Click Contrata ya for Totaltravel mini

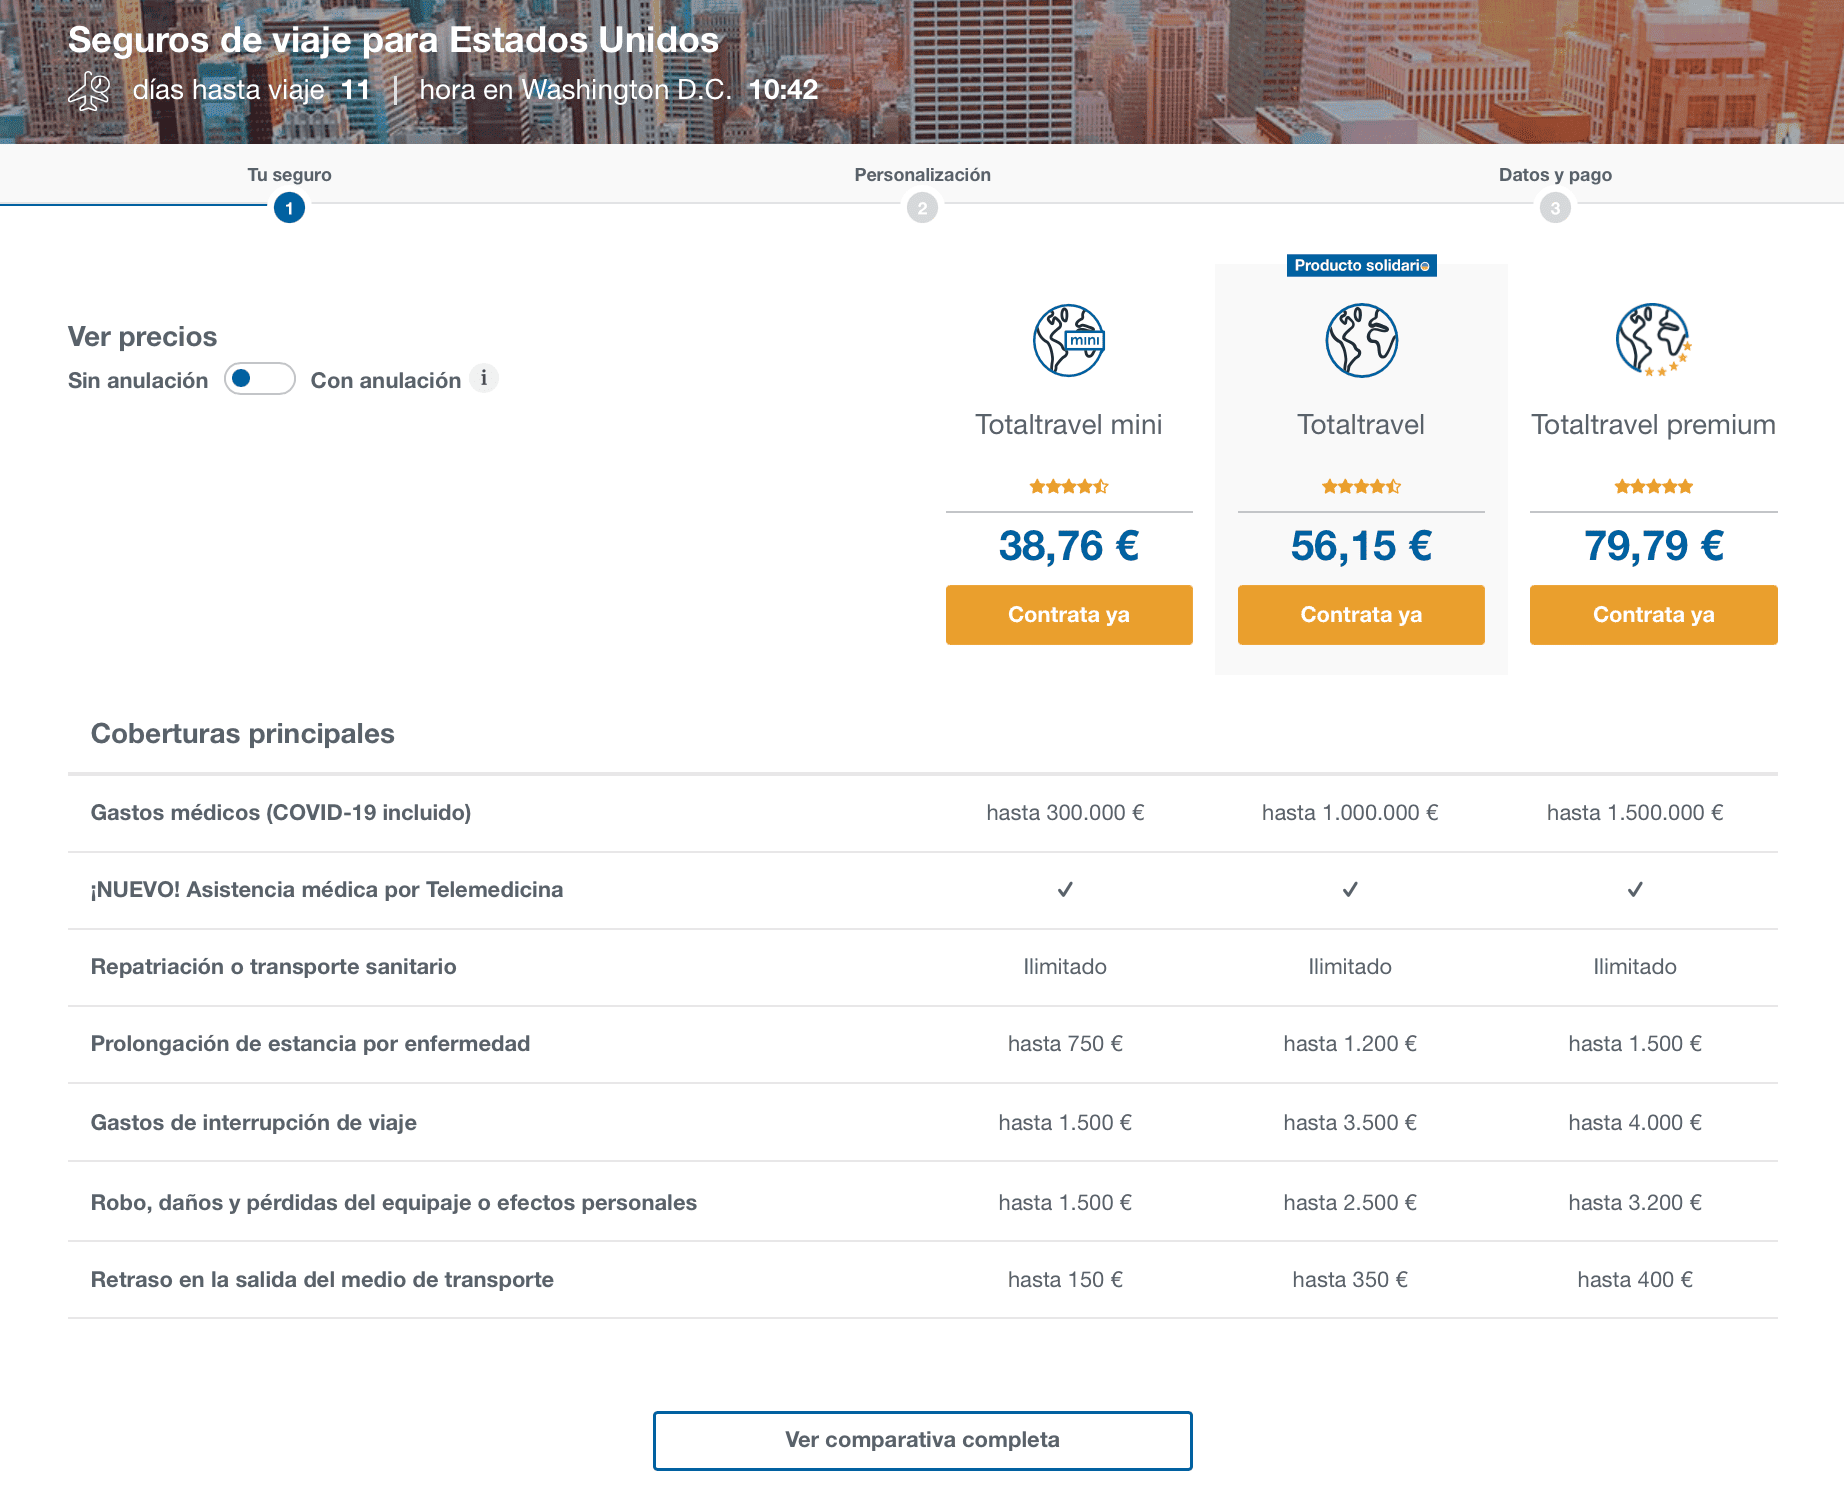pos(1069,615)
